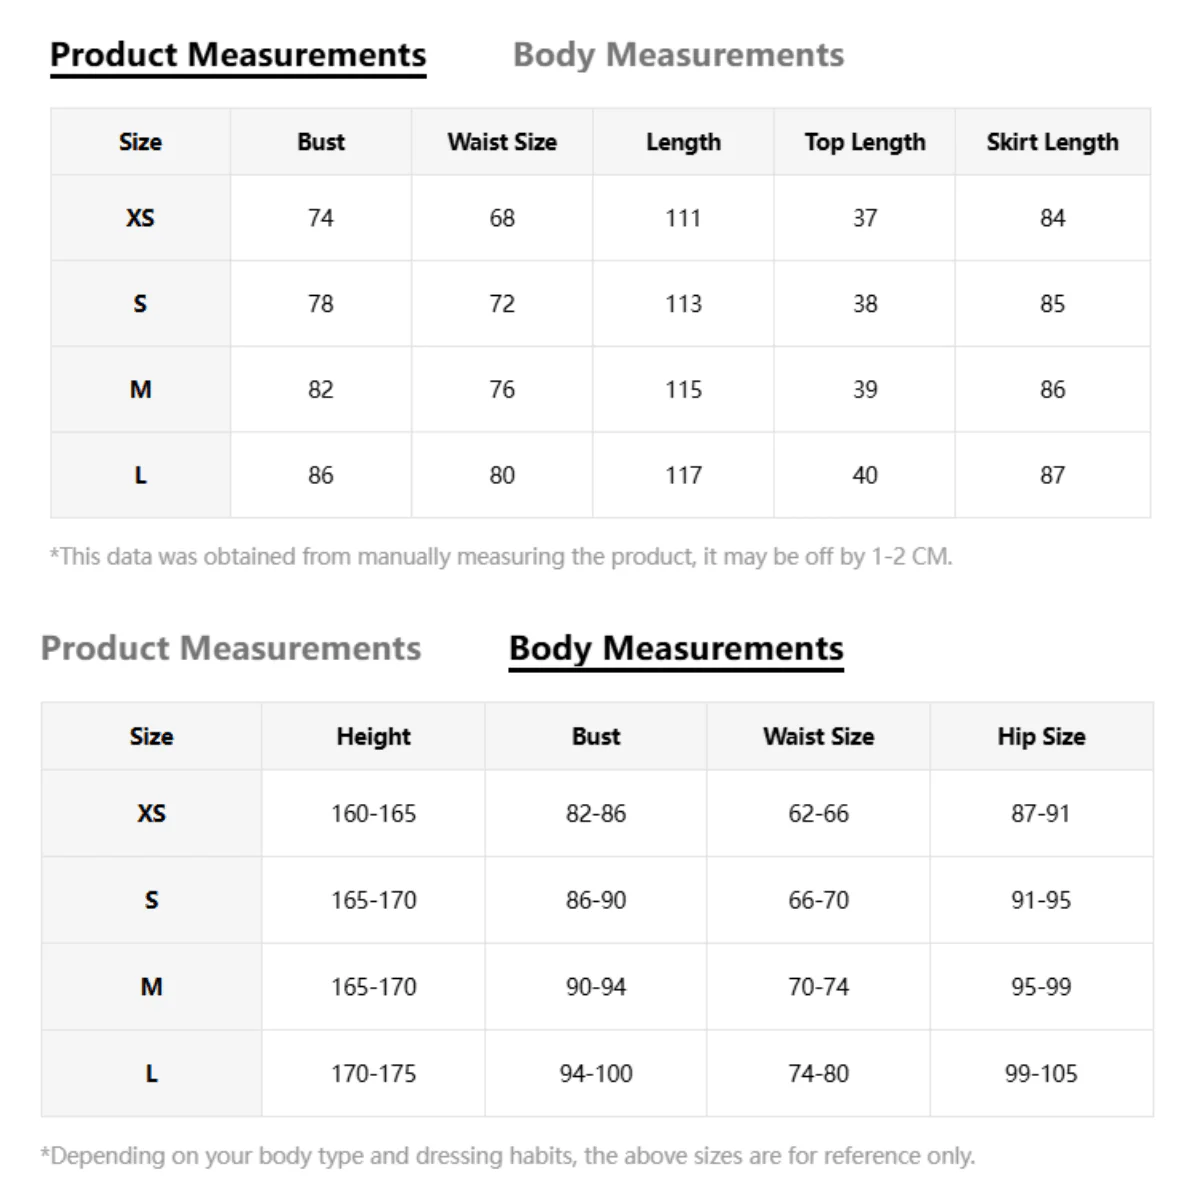This screenshot has width=1200, height=1200.
Task: Click the 94-100 bust range cell
Action: pyautogui.click(x=596, y=1073)
